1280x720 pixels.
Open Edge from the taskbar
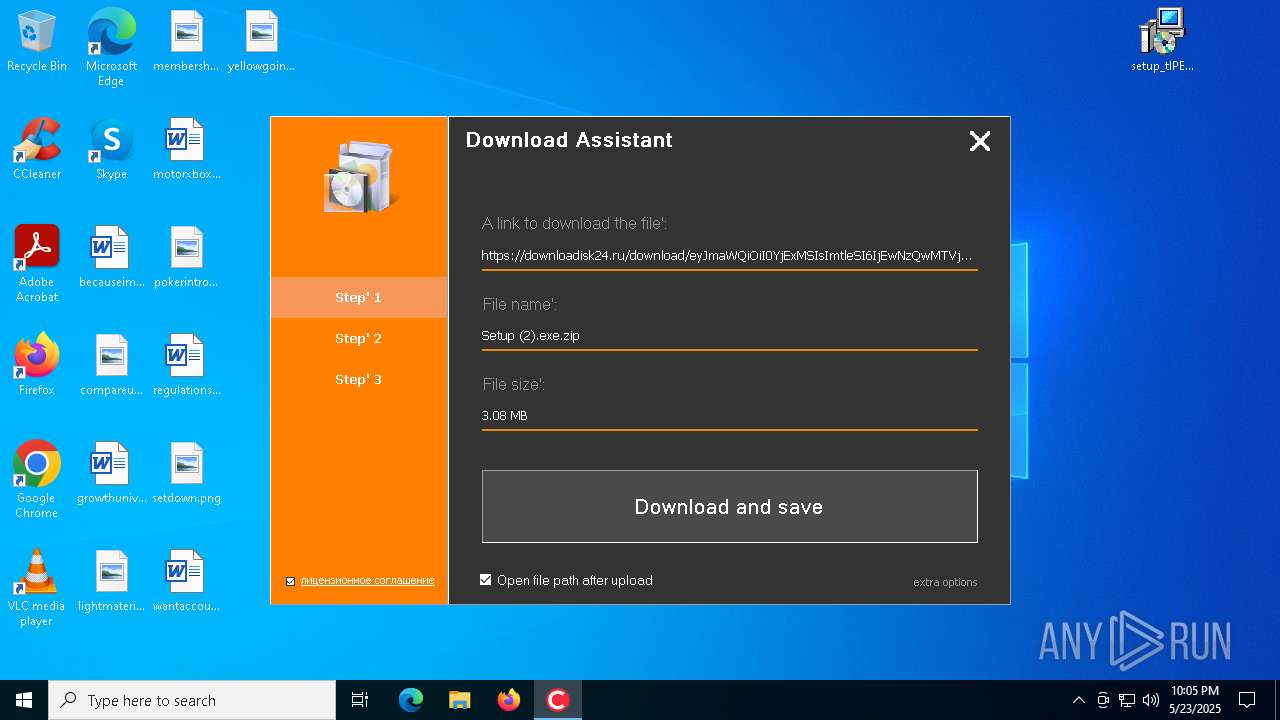(411, 700)
